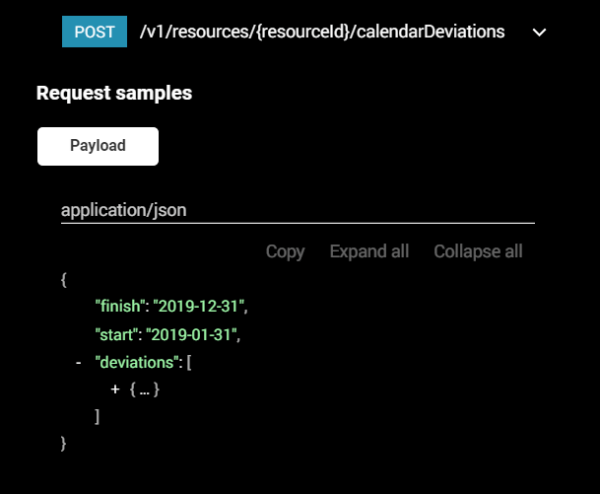The height and width of the screenshot is (494, 600).
Task: Click the opening curly brace of the JSON
Action: (x=64, y=280)
